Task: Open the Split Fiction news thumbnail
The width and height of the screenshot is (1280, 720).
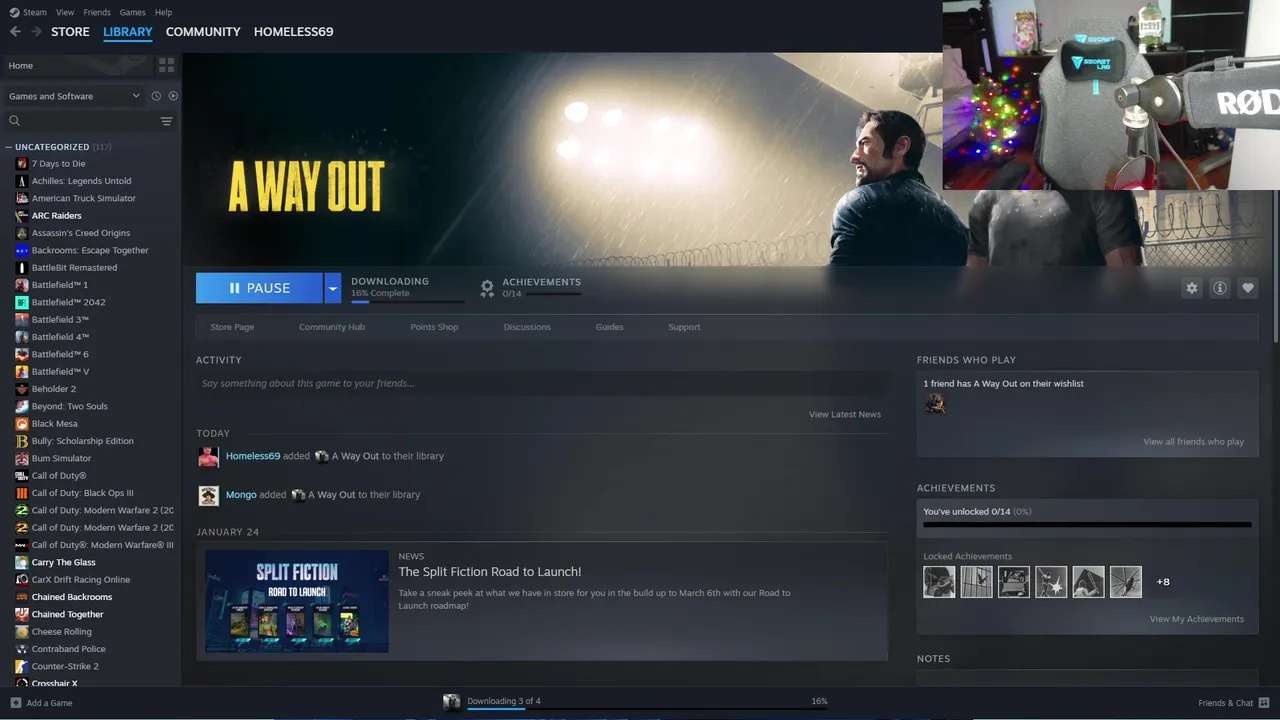Action: point(297,601)
